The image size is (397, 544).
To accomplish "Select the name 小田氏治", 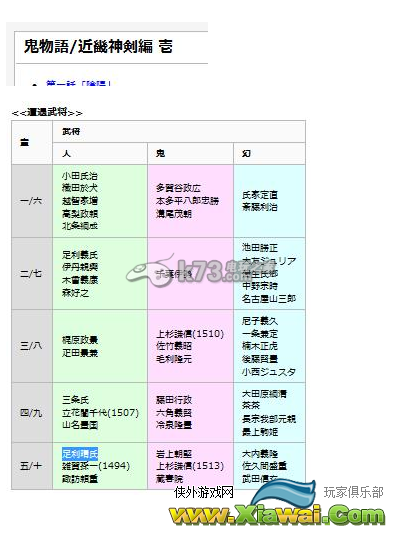I will 80,176.
